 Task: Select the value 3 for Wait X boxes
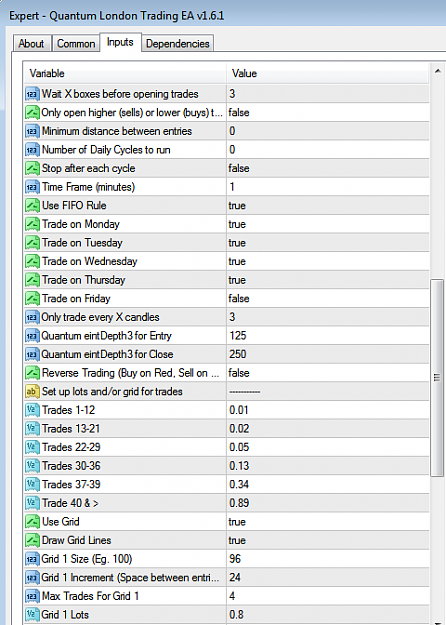[232, 94]
